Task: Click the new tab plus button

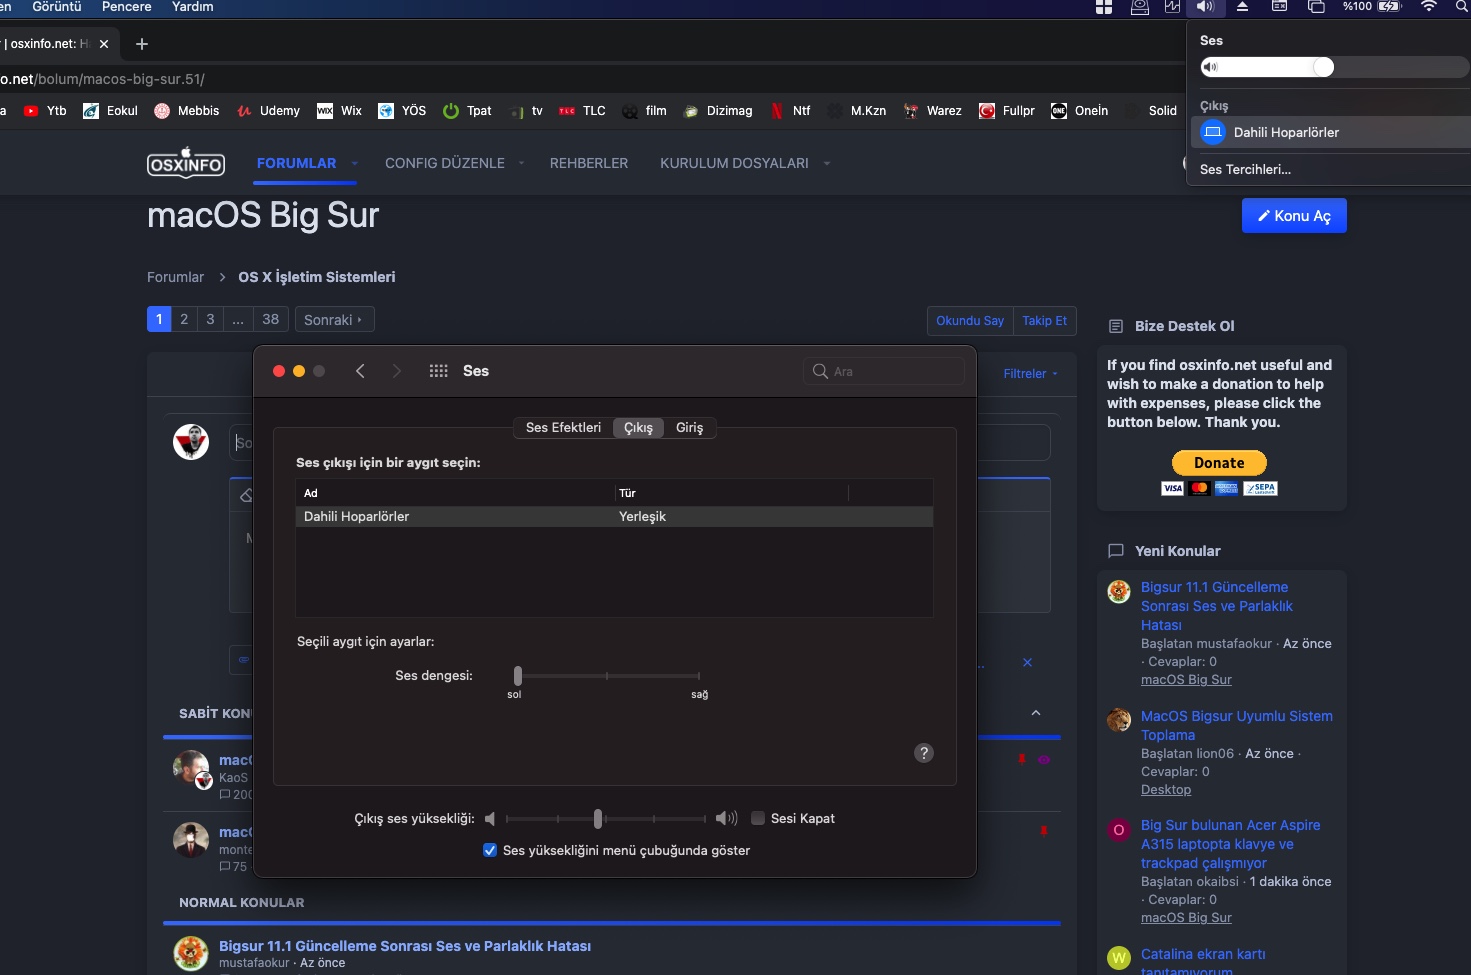Action: 142,44
